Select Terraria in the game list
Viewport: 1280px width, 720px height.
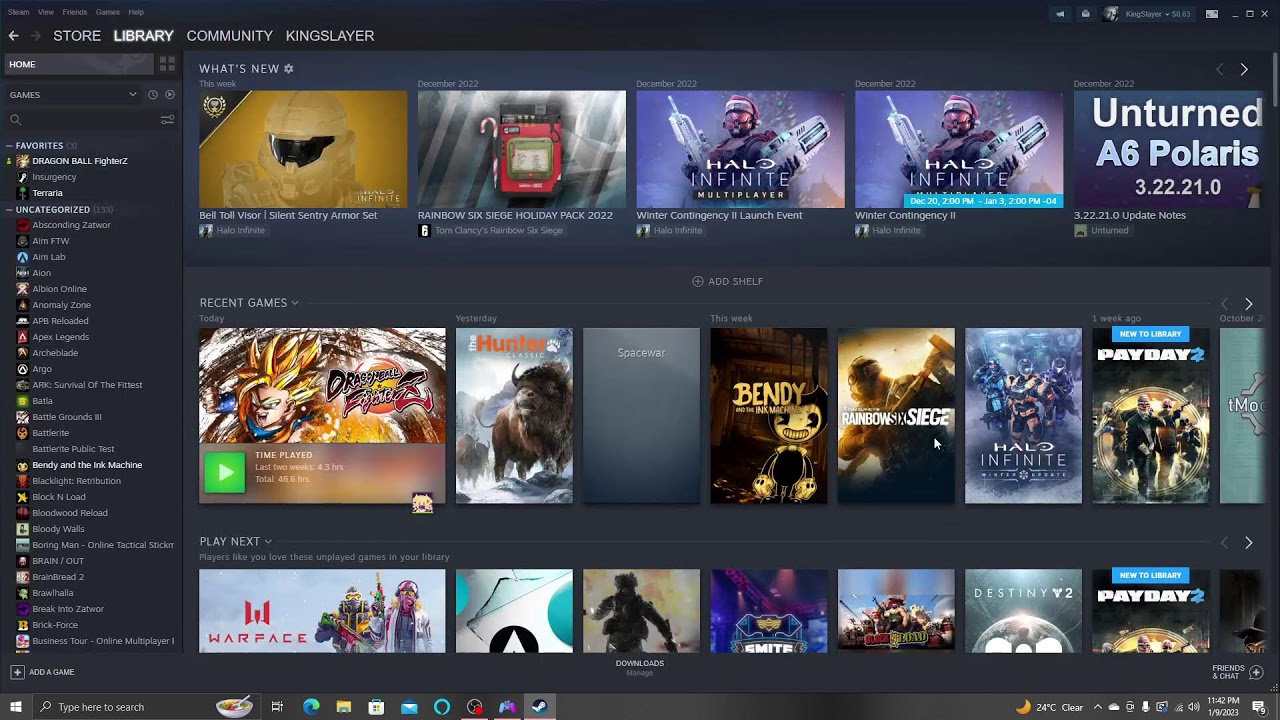(x=47, y=193)
